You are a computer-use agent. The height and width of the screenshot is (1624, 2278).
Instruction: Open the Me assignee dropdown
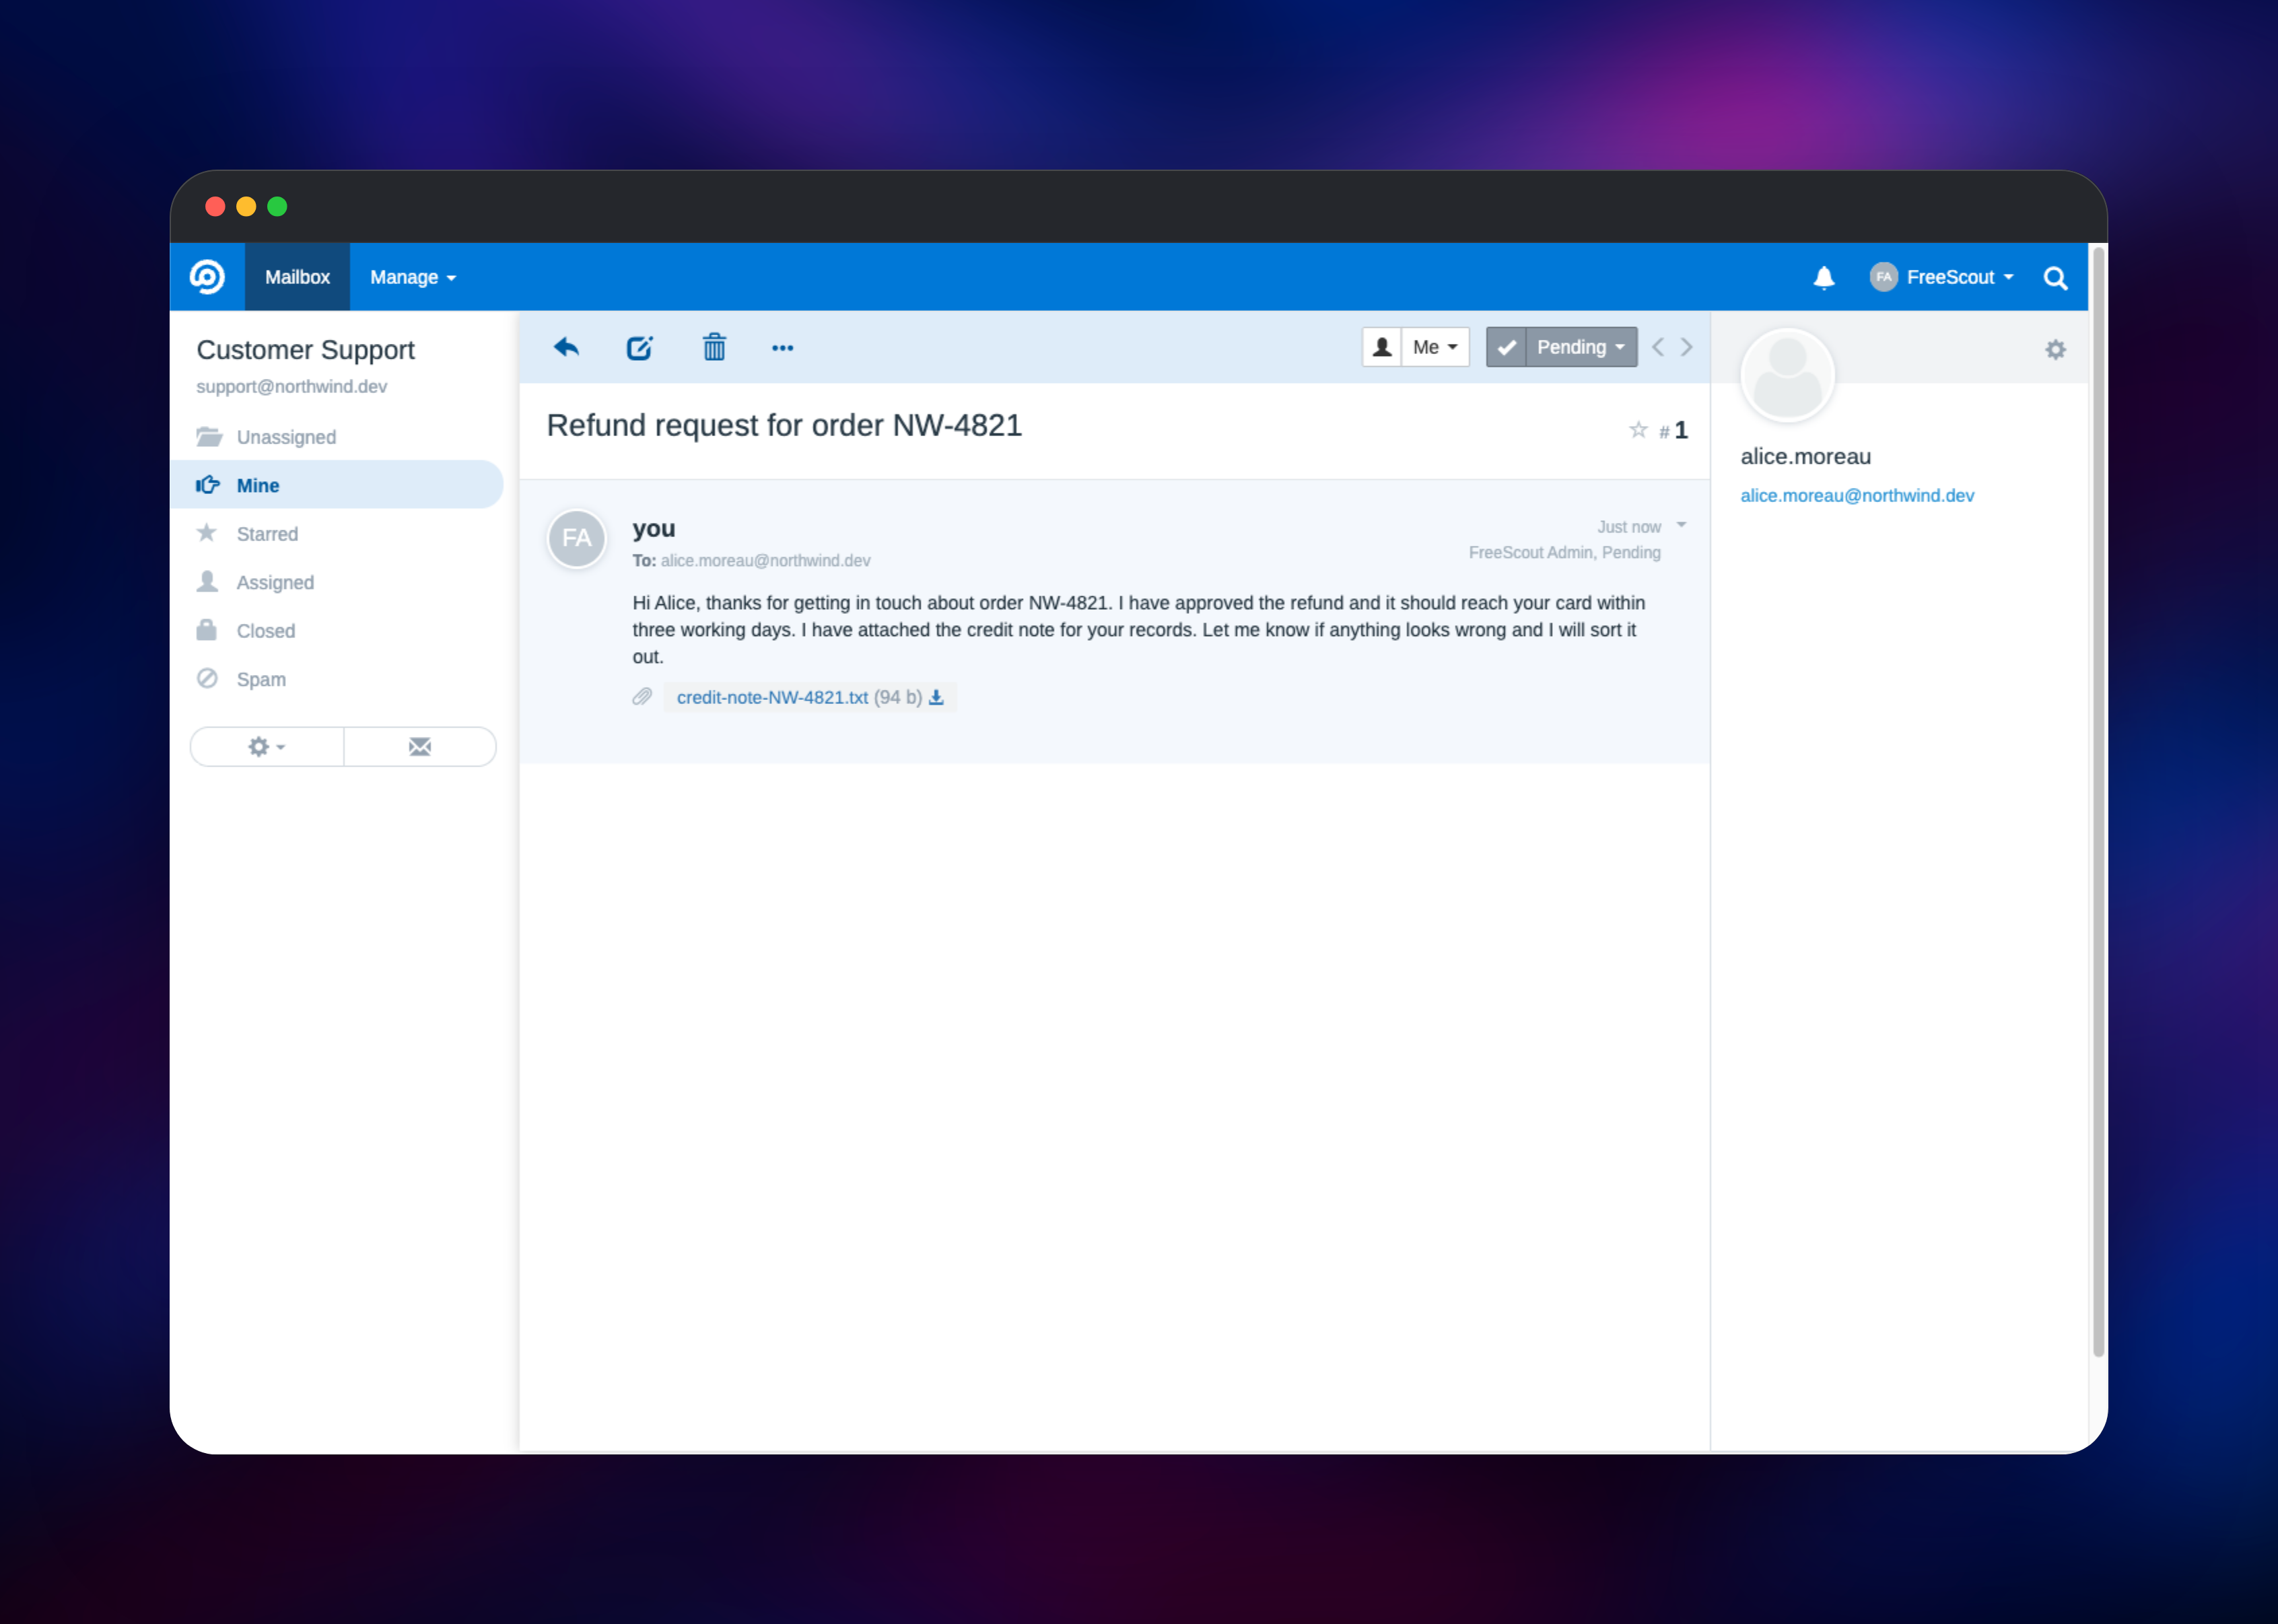tap(1435, 347)
